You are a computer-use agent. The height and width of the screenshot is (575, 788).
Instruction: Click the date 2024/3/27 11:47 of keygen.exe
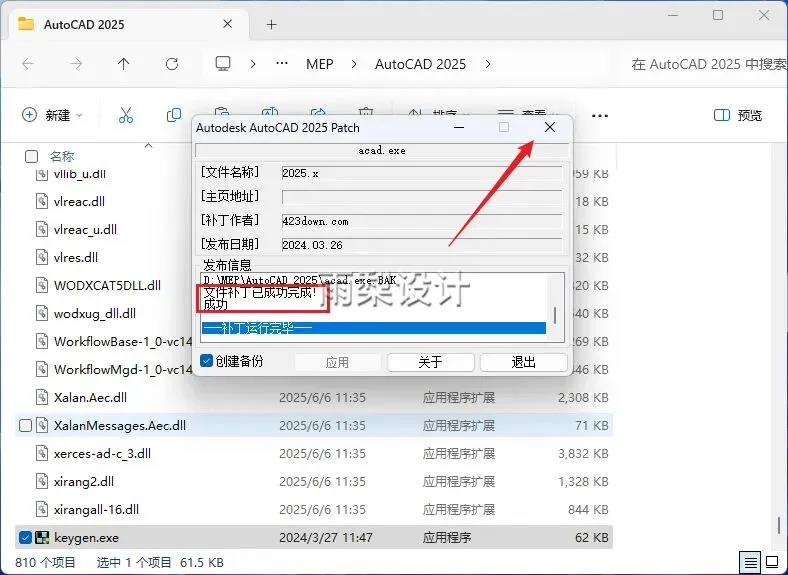click(x=326, y=538)
